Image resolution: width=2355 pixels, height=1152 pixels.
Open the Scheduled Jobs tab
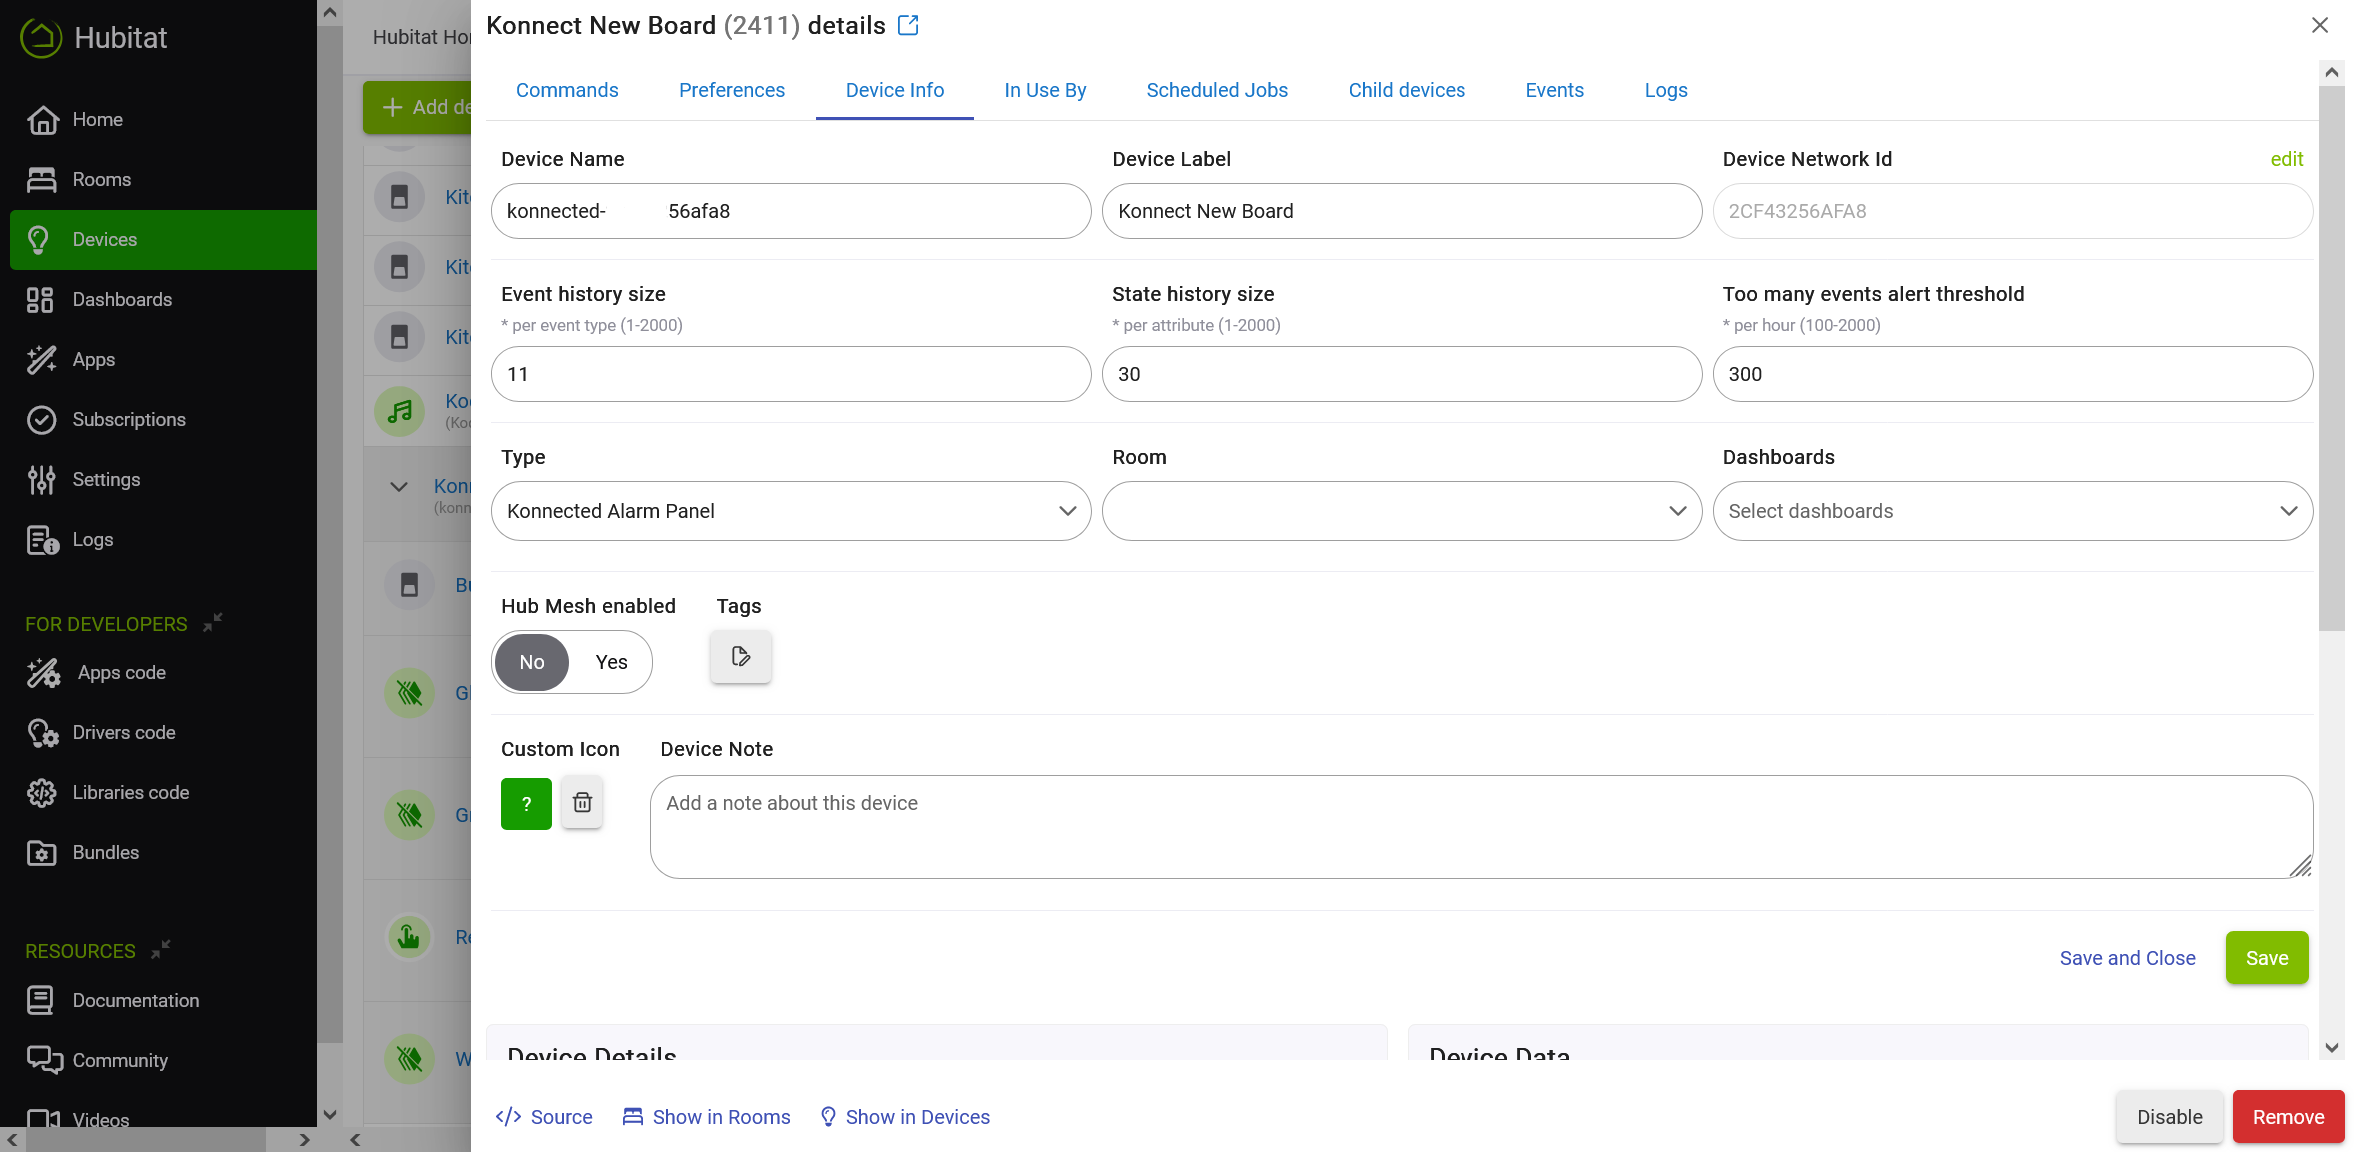click(1217, 90)
